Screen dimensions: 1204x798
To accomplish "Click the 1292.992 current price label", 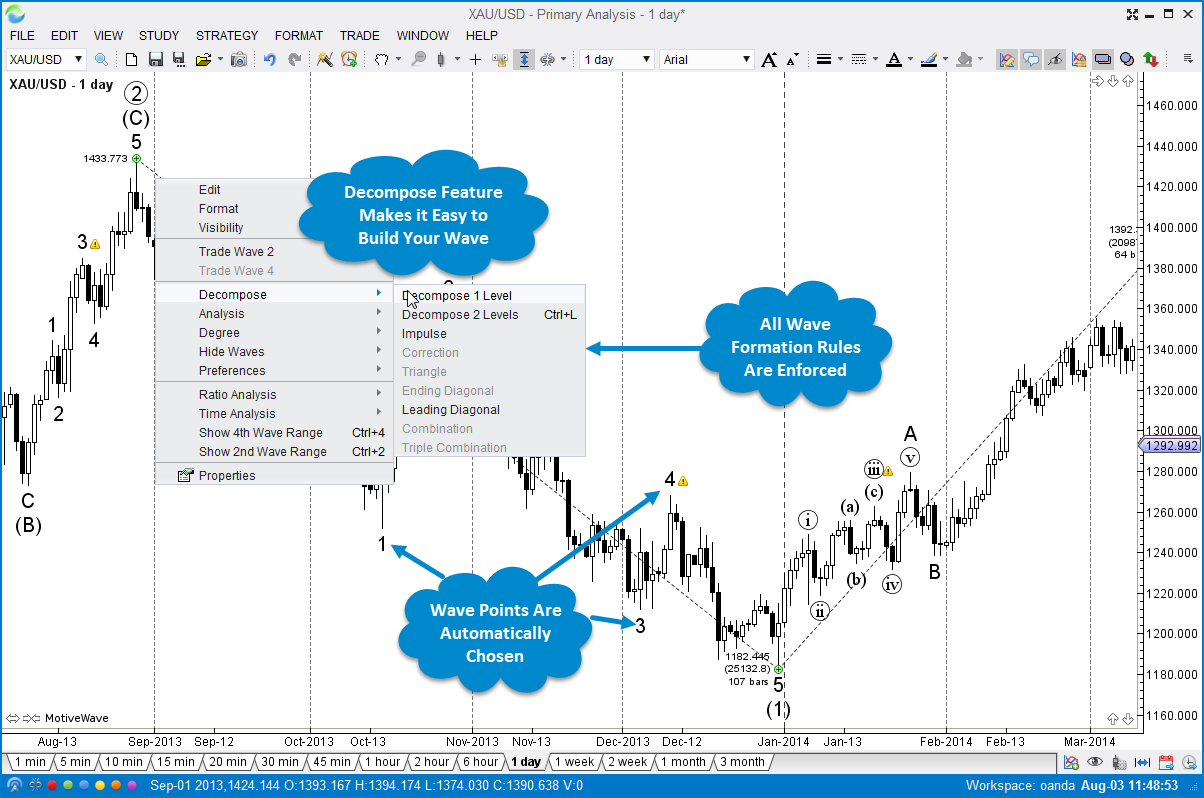I will click(x=1169, y=446).
